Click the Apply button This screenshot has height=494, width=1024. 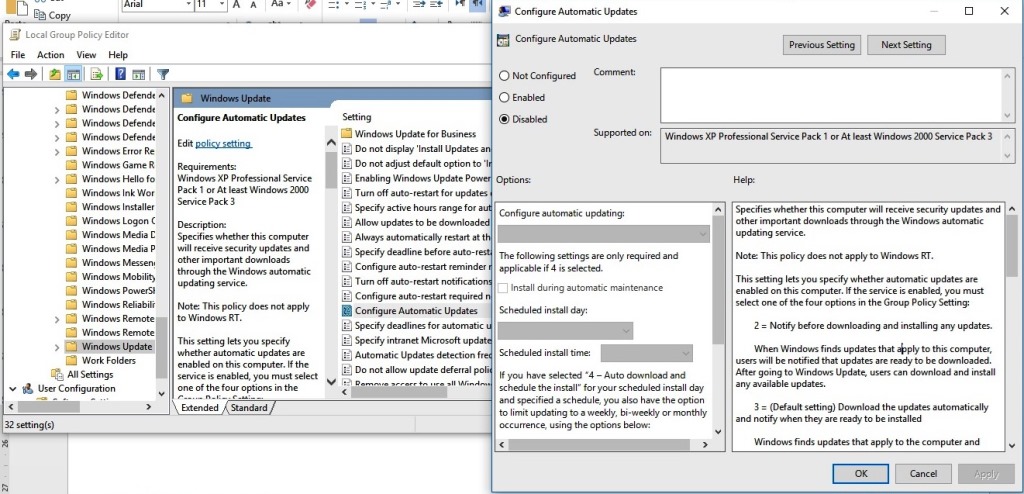986,474
